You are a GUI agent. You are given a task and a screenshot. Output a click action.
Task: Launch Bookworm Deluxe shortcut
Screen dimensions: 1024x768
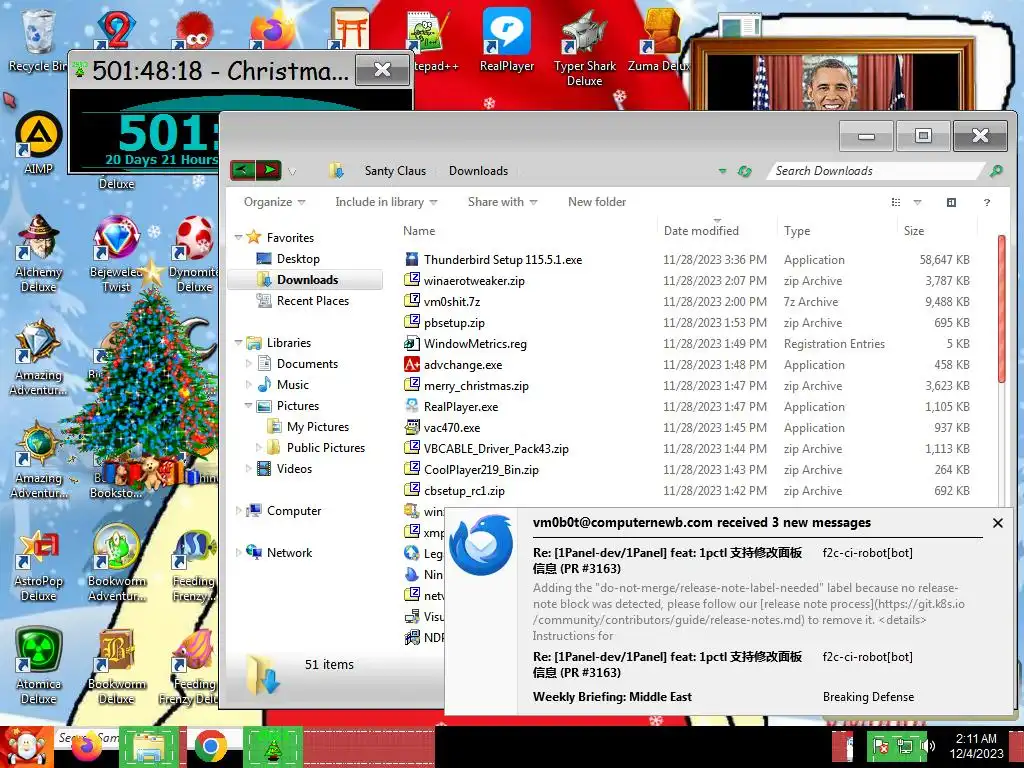click(116, 666)
